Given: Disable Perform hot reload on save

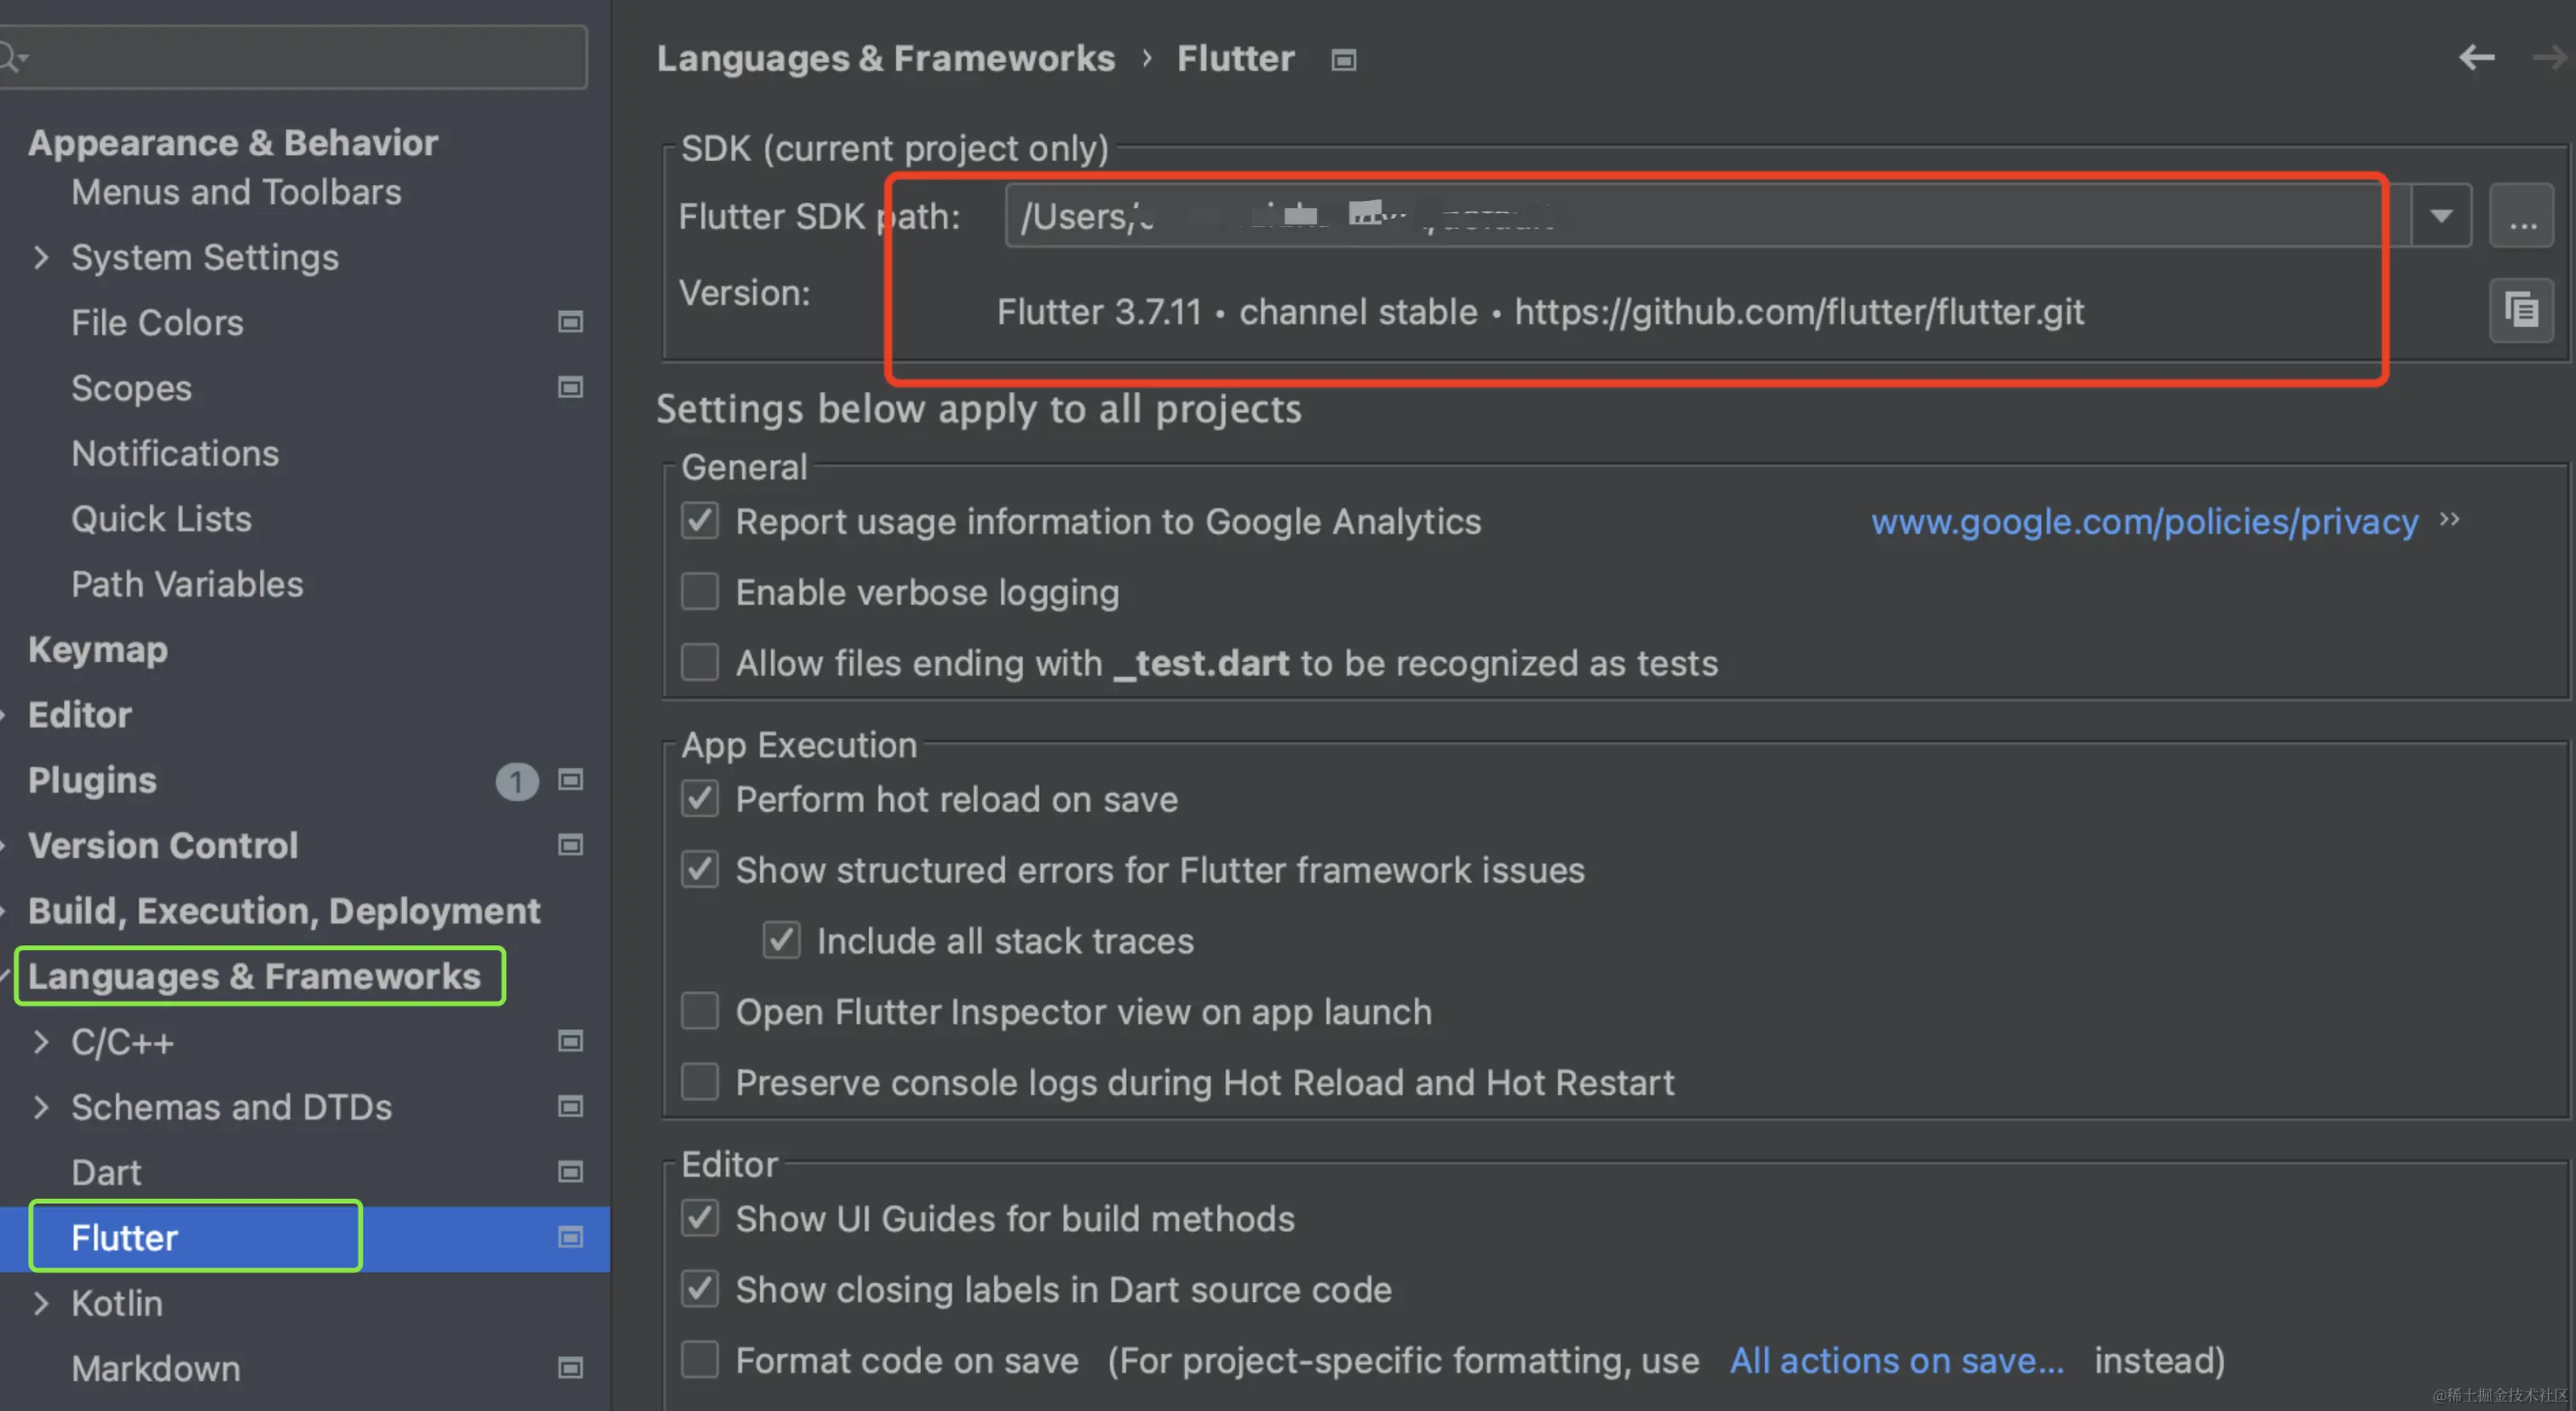Looking at the screenshot, I should click(700, 799).
